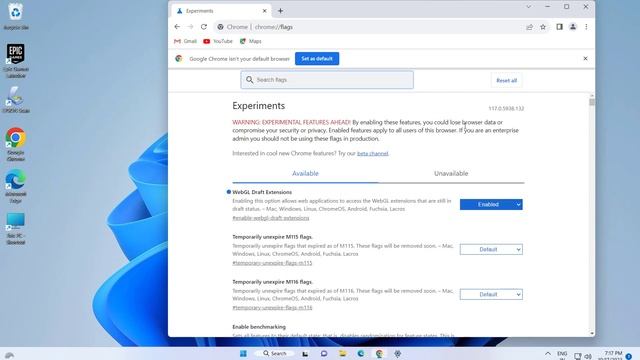Switch to the Available tab
Screen dimensions: 640x360
pyautogui.click(x=305, y=173)
